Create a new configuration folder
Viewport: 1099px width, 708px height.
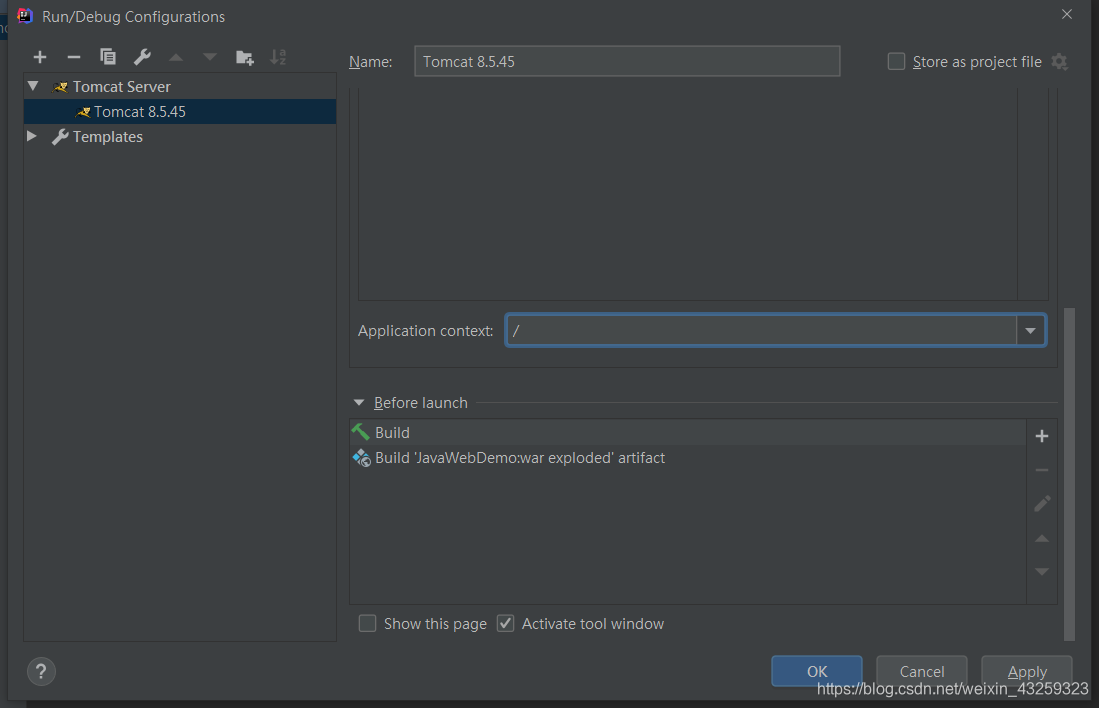pyautogui.click(x=244, y=57)
